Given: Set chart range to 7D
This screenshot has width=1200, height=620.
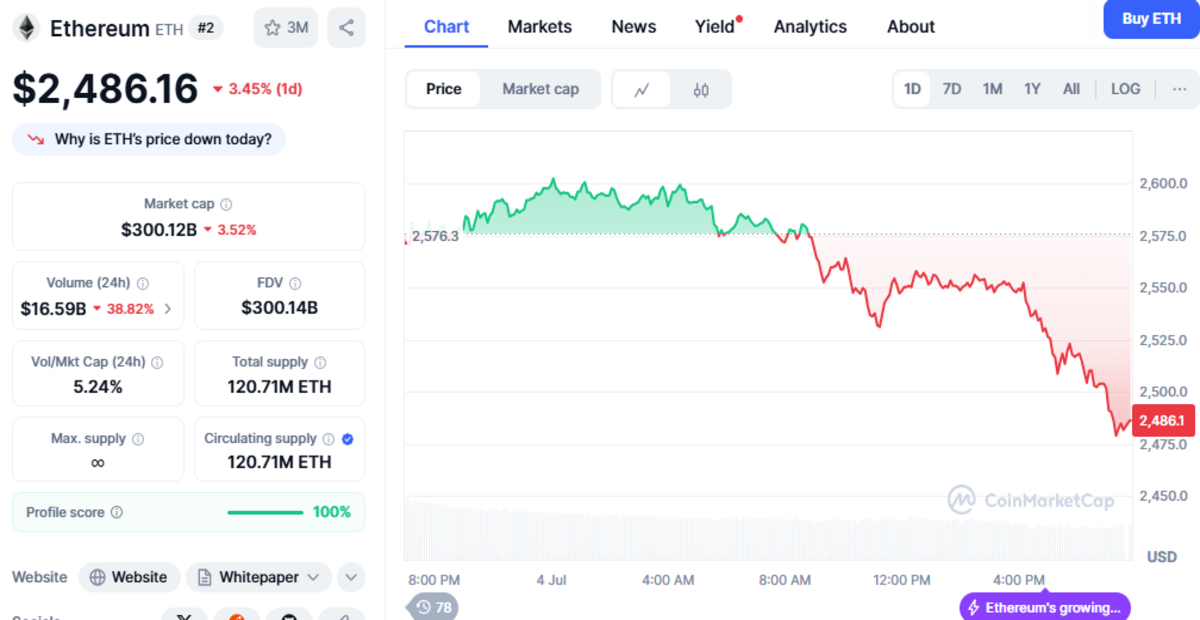Looking at the screenshot, I should pos(952,89).
